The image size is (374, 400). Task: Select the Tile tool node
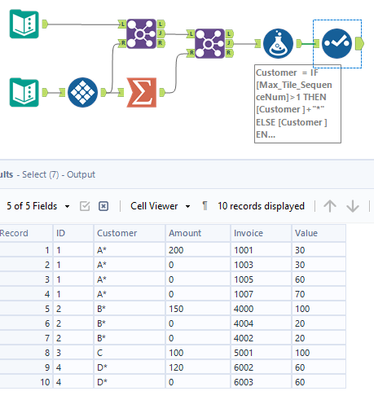pyautogui.click(x=83, y=92)
